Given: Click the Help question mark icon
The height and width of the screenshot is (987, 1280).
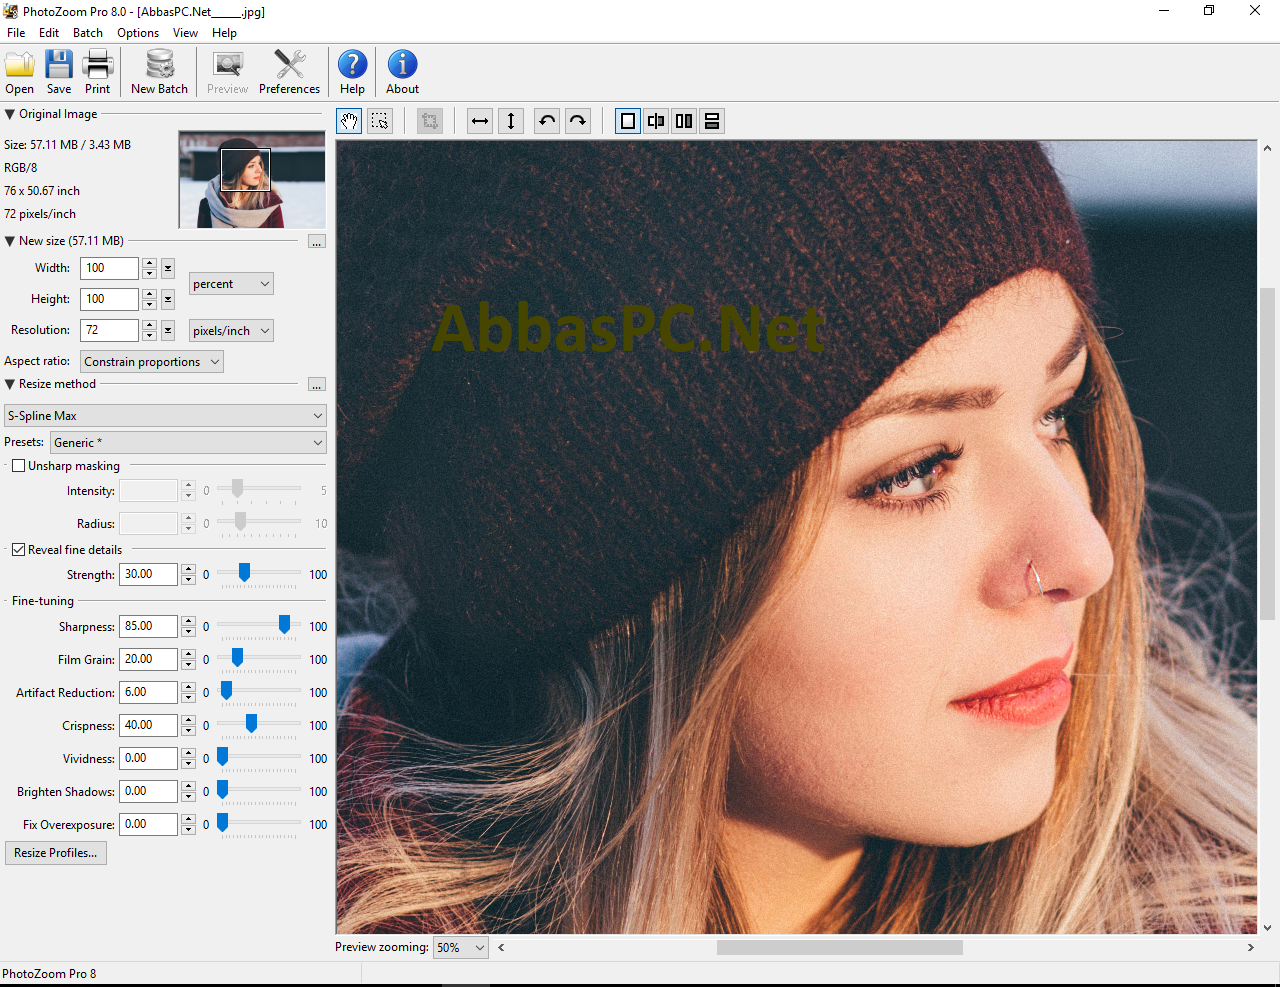Looking at the screenshot, I should click(x=352, y=72).
